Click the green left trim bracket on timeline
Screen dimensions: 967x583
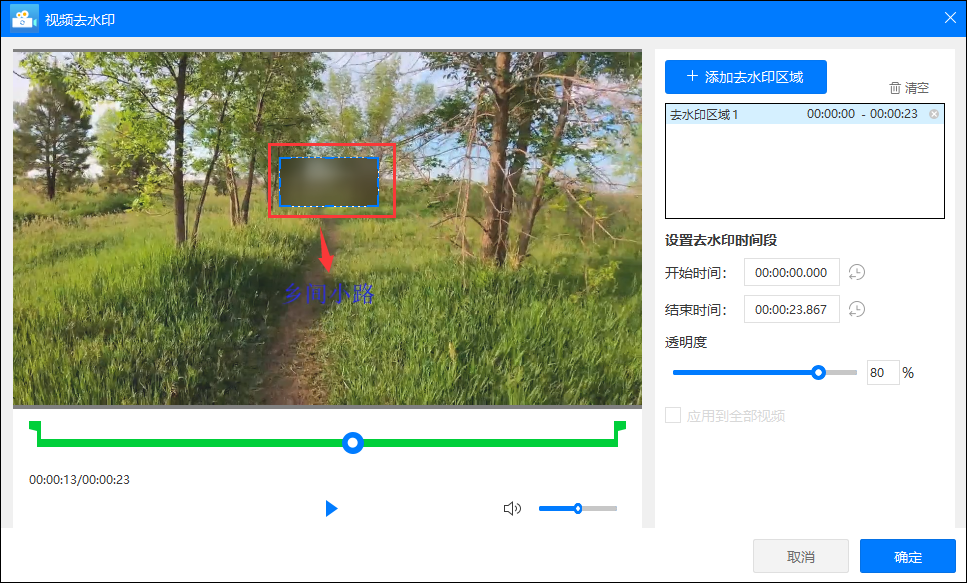tap(36, 430)
